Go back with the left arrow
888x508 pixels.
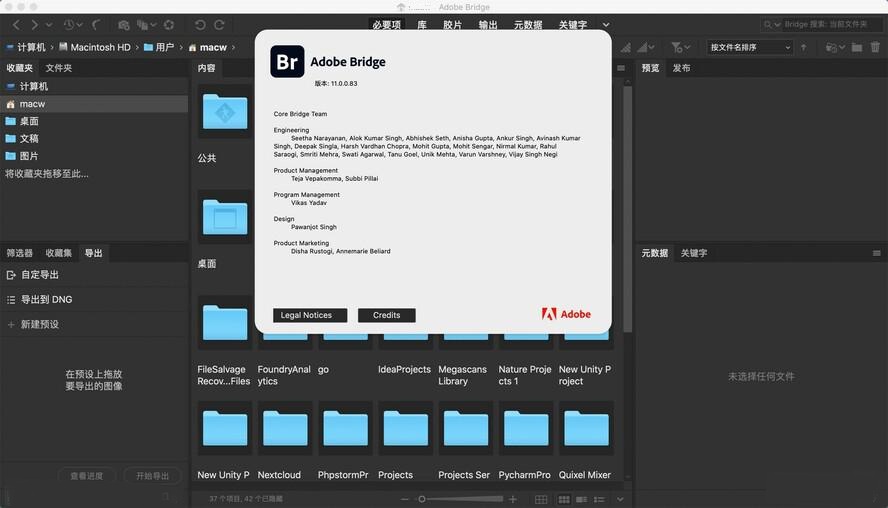[x=16, y=25]
